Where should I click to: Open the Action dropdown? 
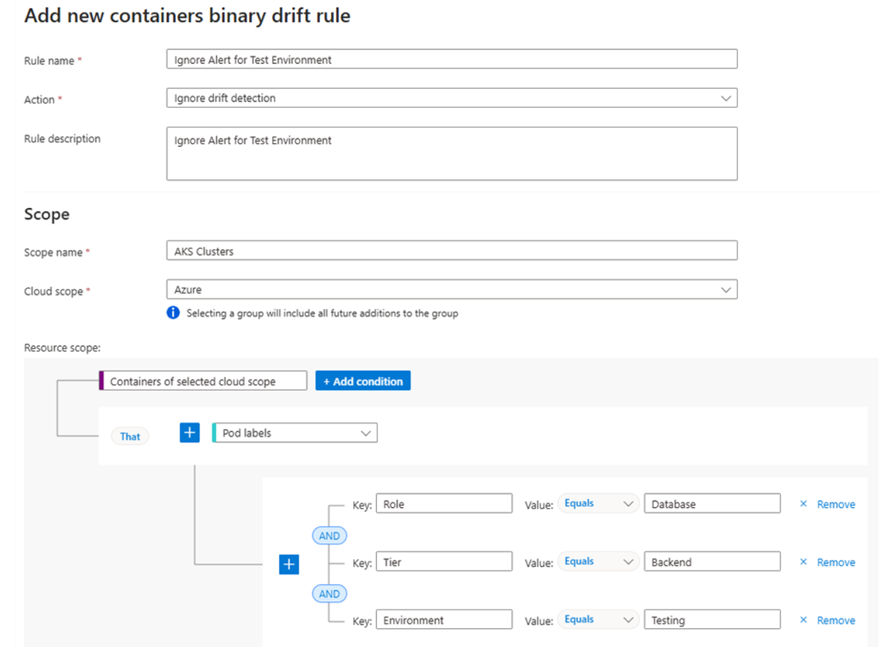[x=452, y=98]
